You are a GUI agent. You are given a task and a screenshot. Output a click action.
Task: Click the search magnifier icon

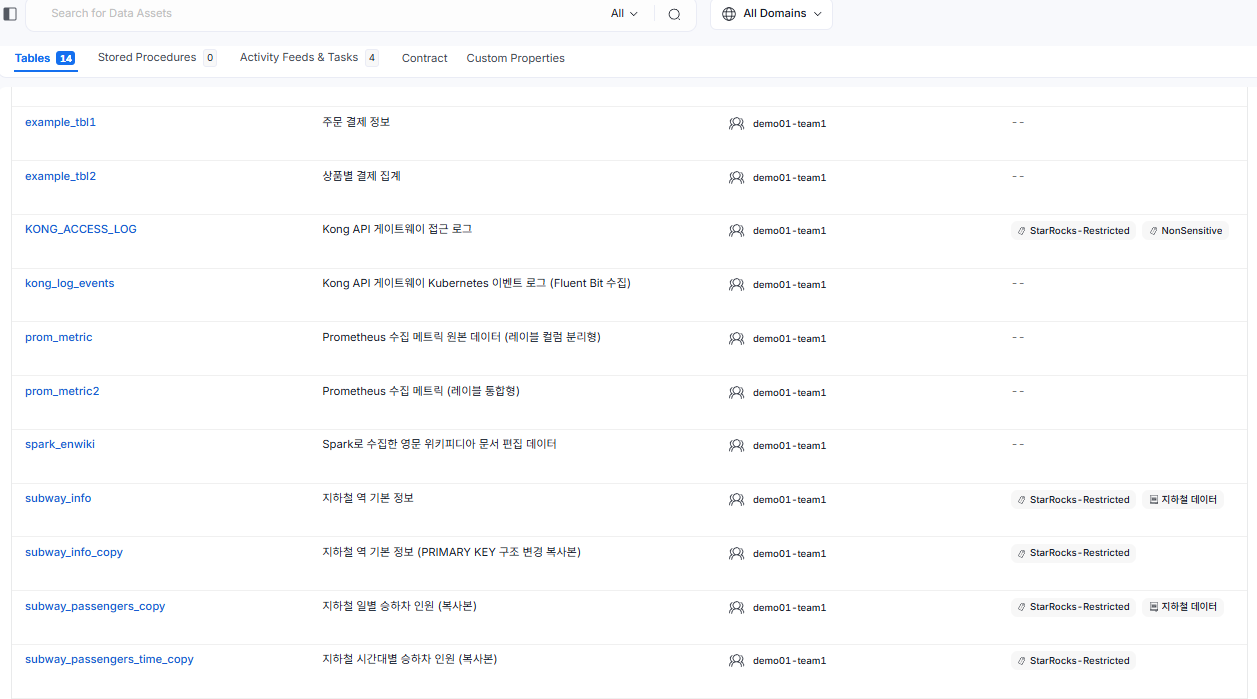[x=674, y=14]
